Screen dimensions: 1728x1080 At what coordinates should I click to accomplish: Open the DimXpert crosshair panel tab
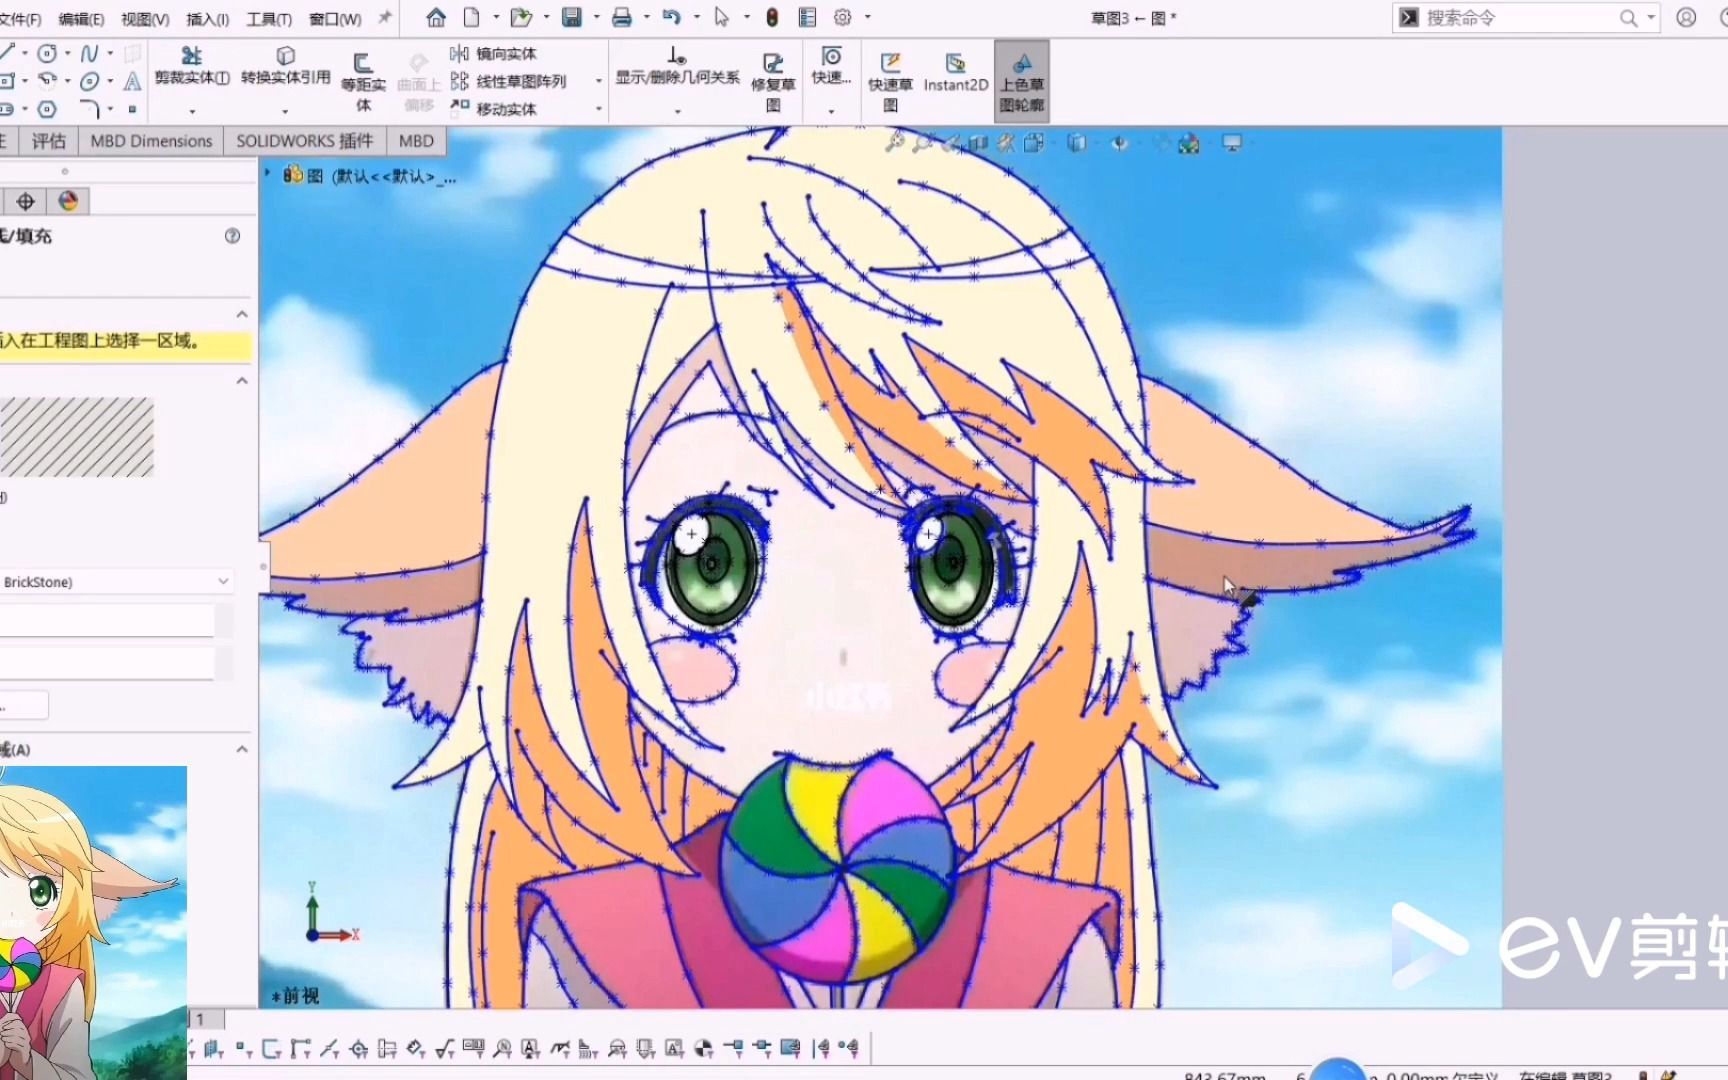coord(25,201)
